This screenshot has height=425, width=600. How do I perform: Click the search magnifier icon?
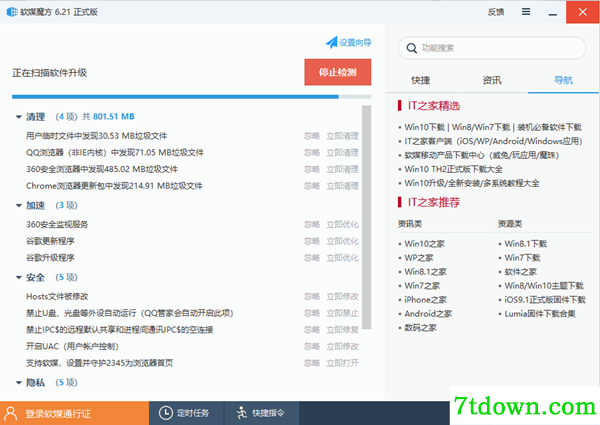point(412,48)
